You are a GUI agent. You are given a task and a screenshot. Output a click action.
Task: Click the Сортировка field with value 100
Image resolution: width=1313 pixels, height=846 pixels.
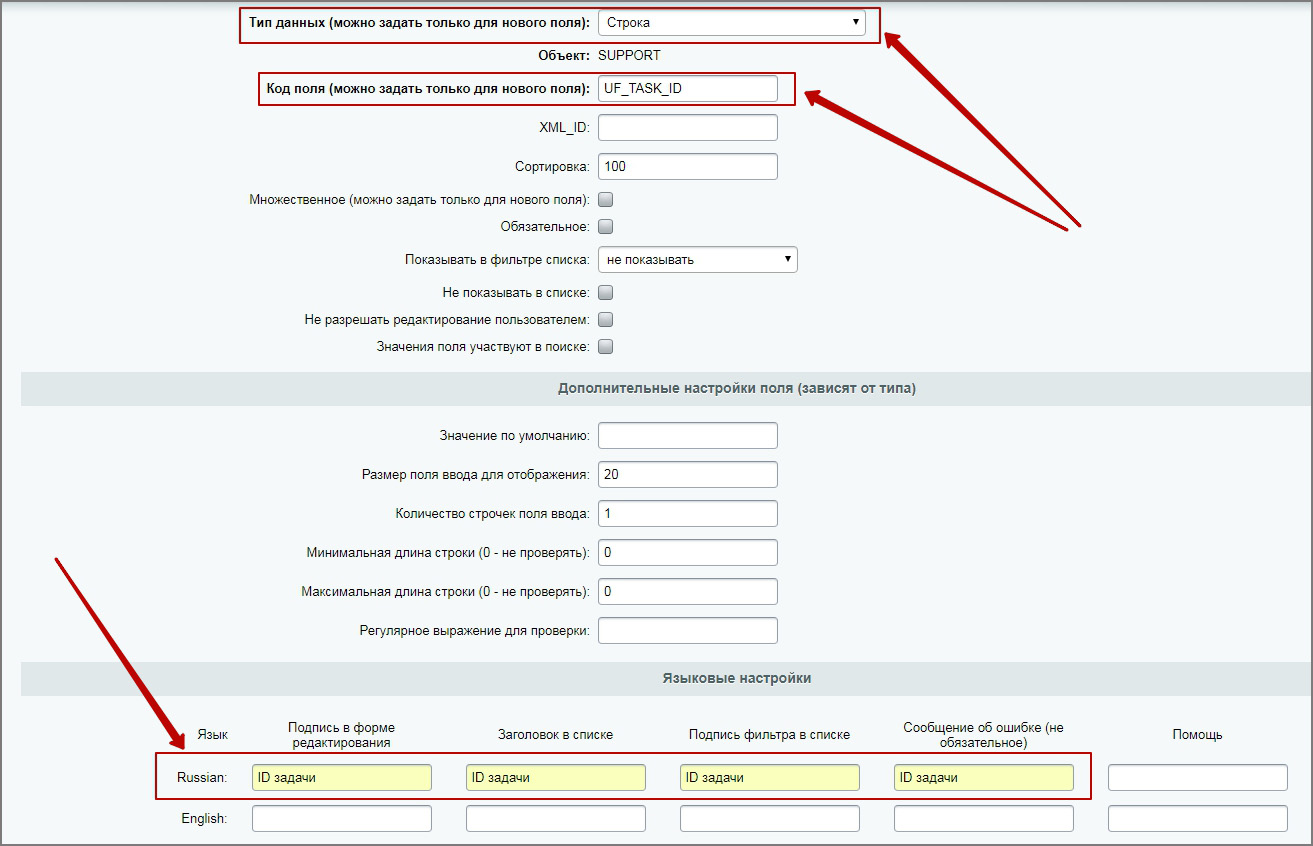[x=687, y=166]
